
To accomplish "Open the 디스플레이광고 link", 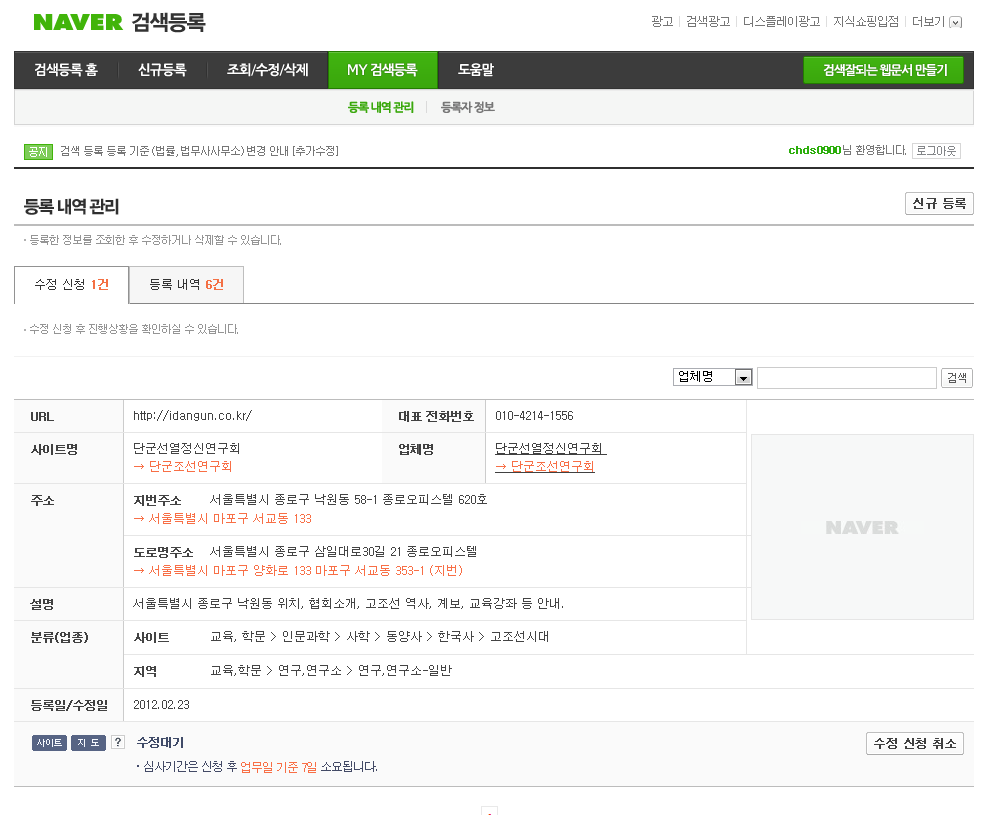I will [782, 22].
